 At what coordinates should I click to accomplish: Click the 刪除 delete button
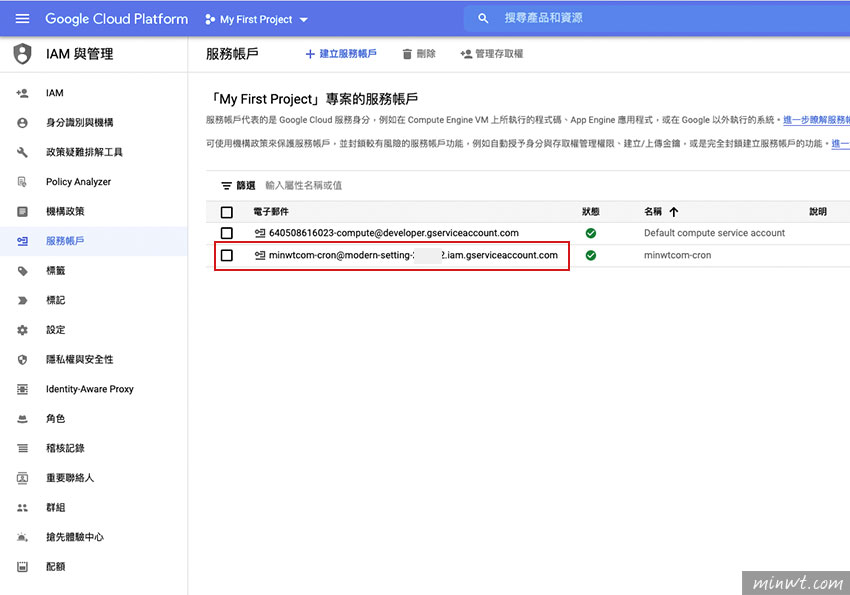click(x=419, y=54)
